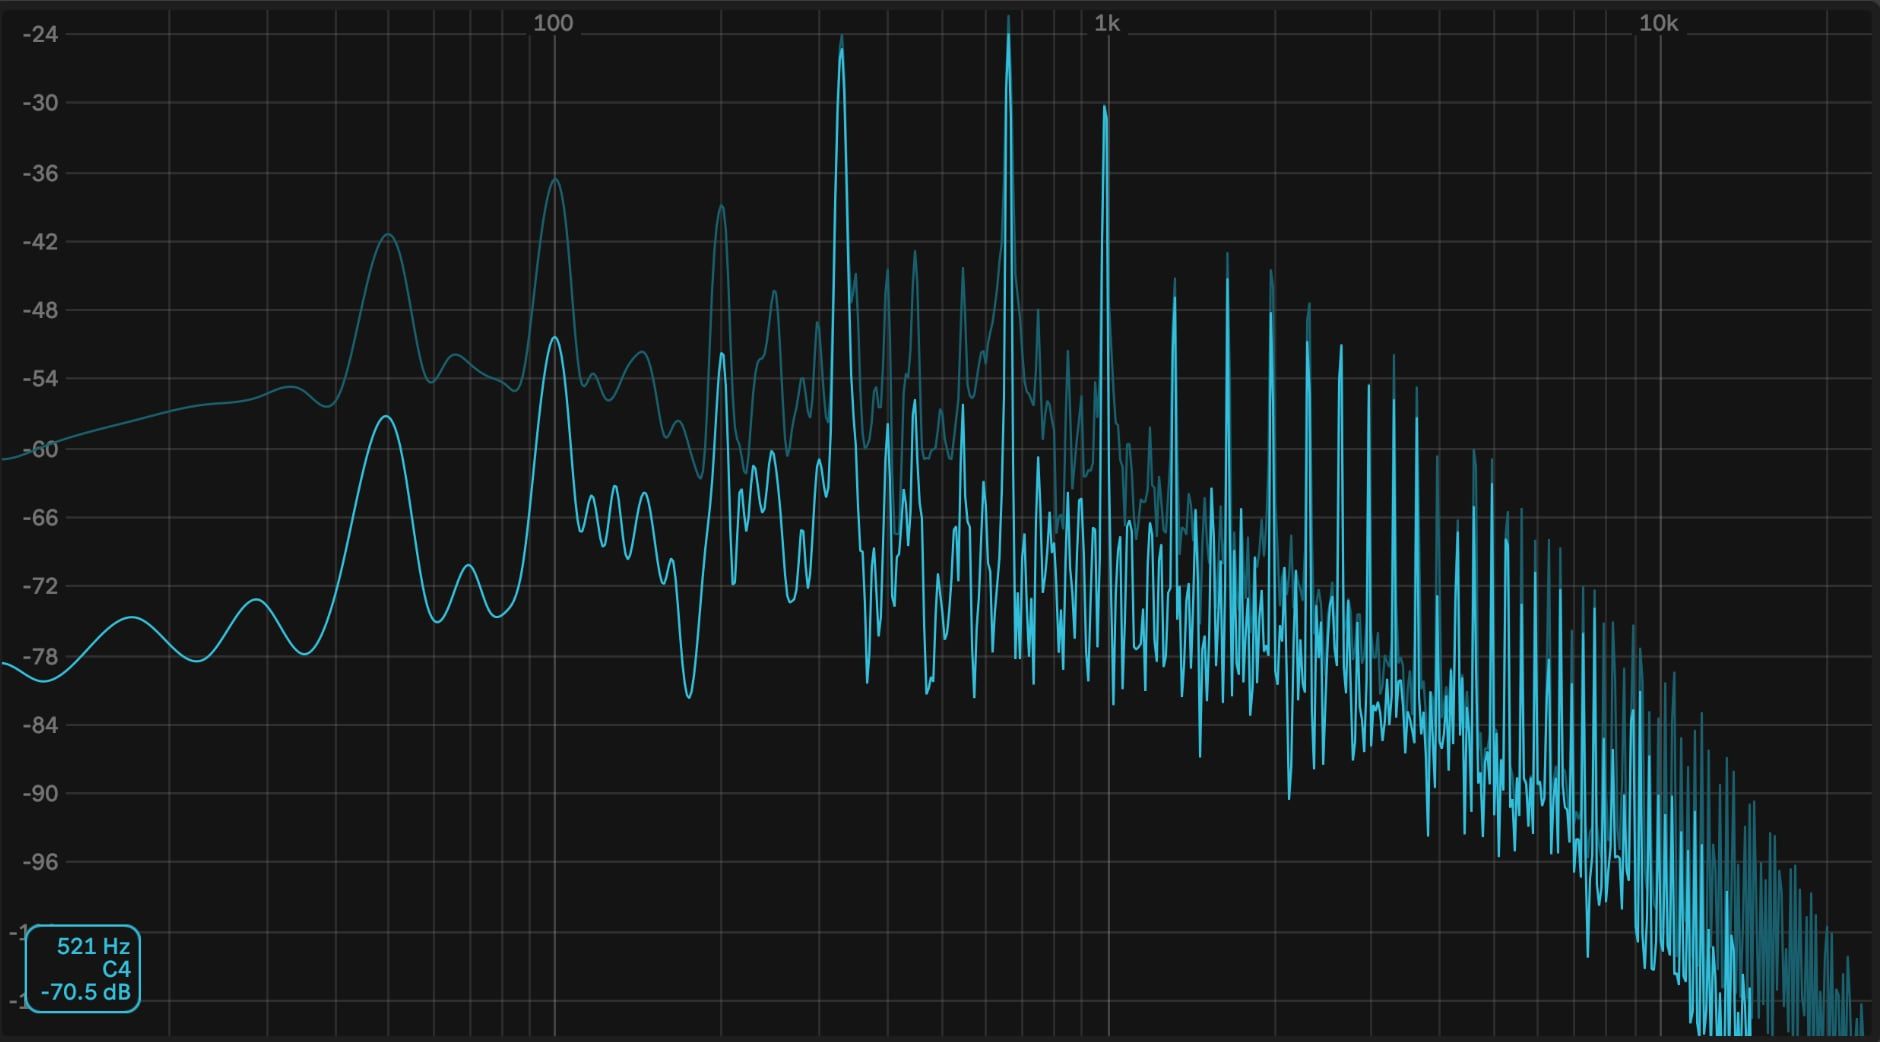The width and height of the screenshot is (1880, 1042).
Task: Select the 1k frequency axis label
Action: pos(1107,23)
